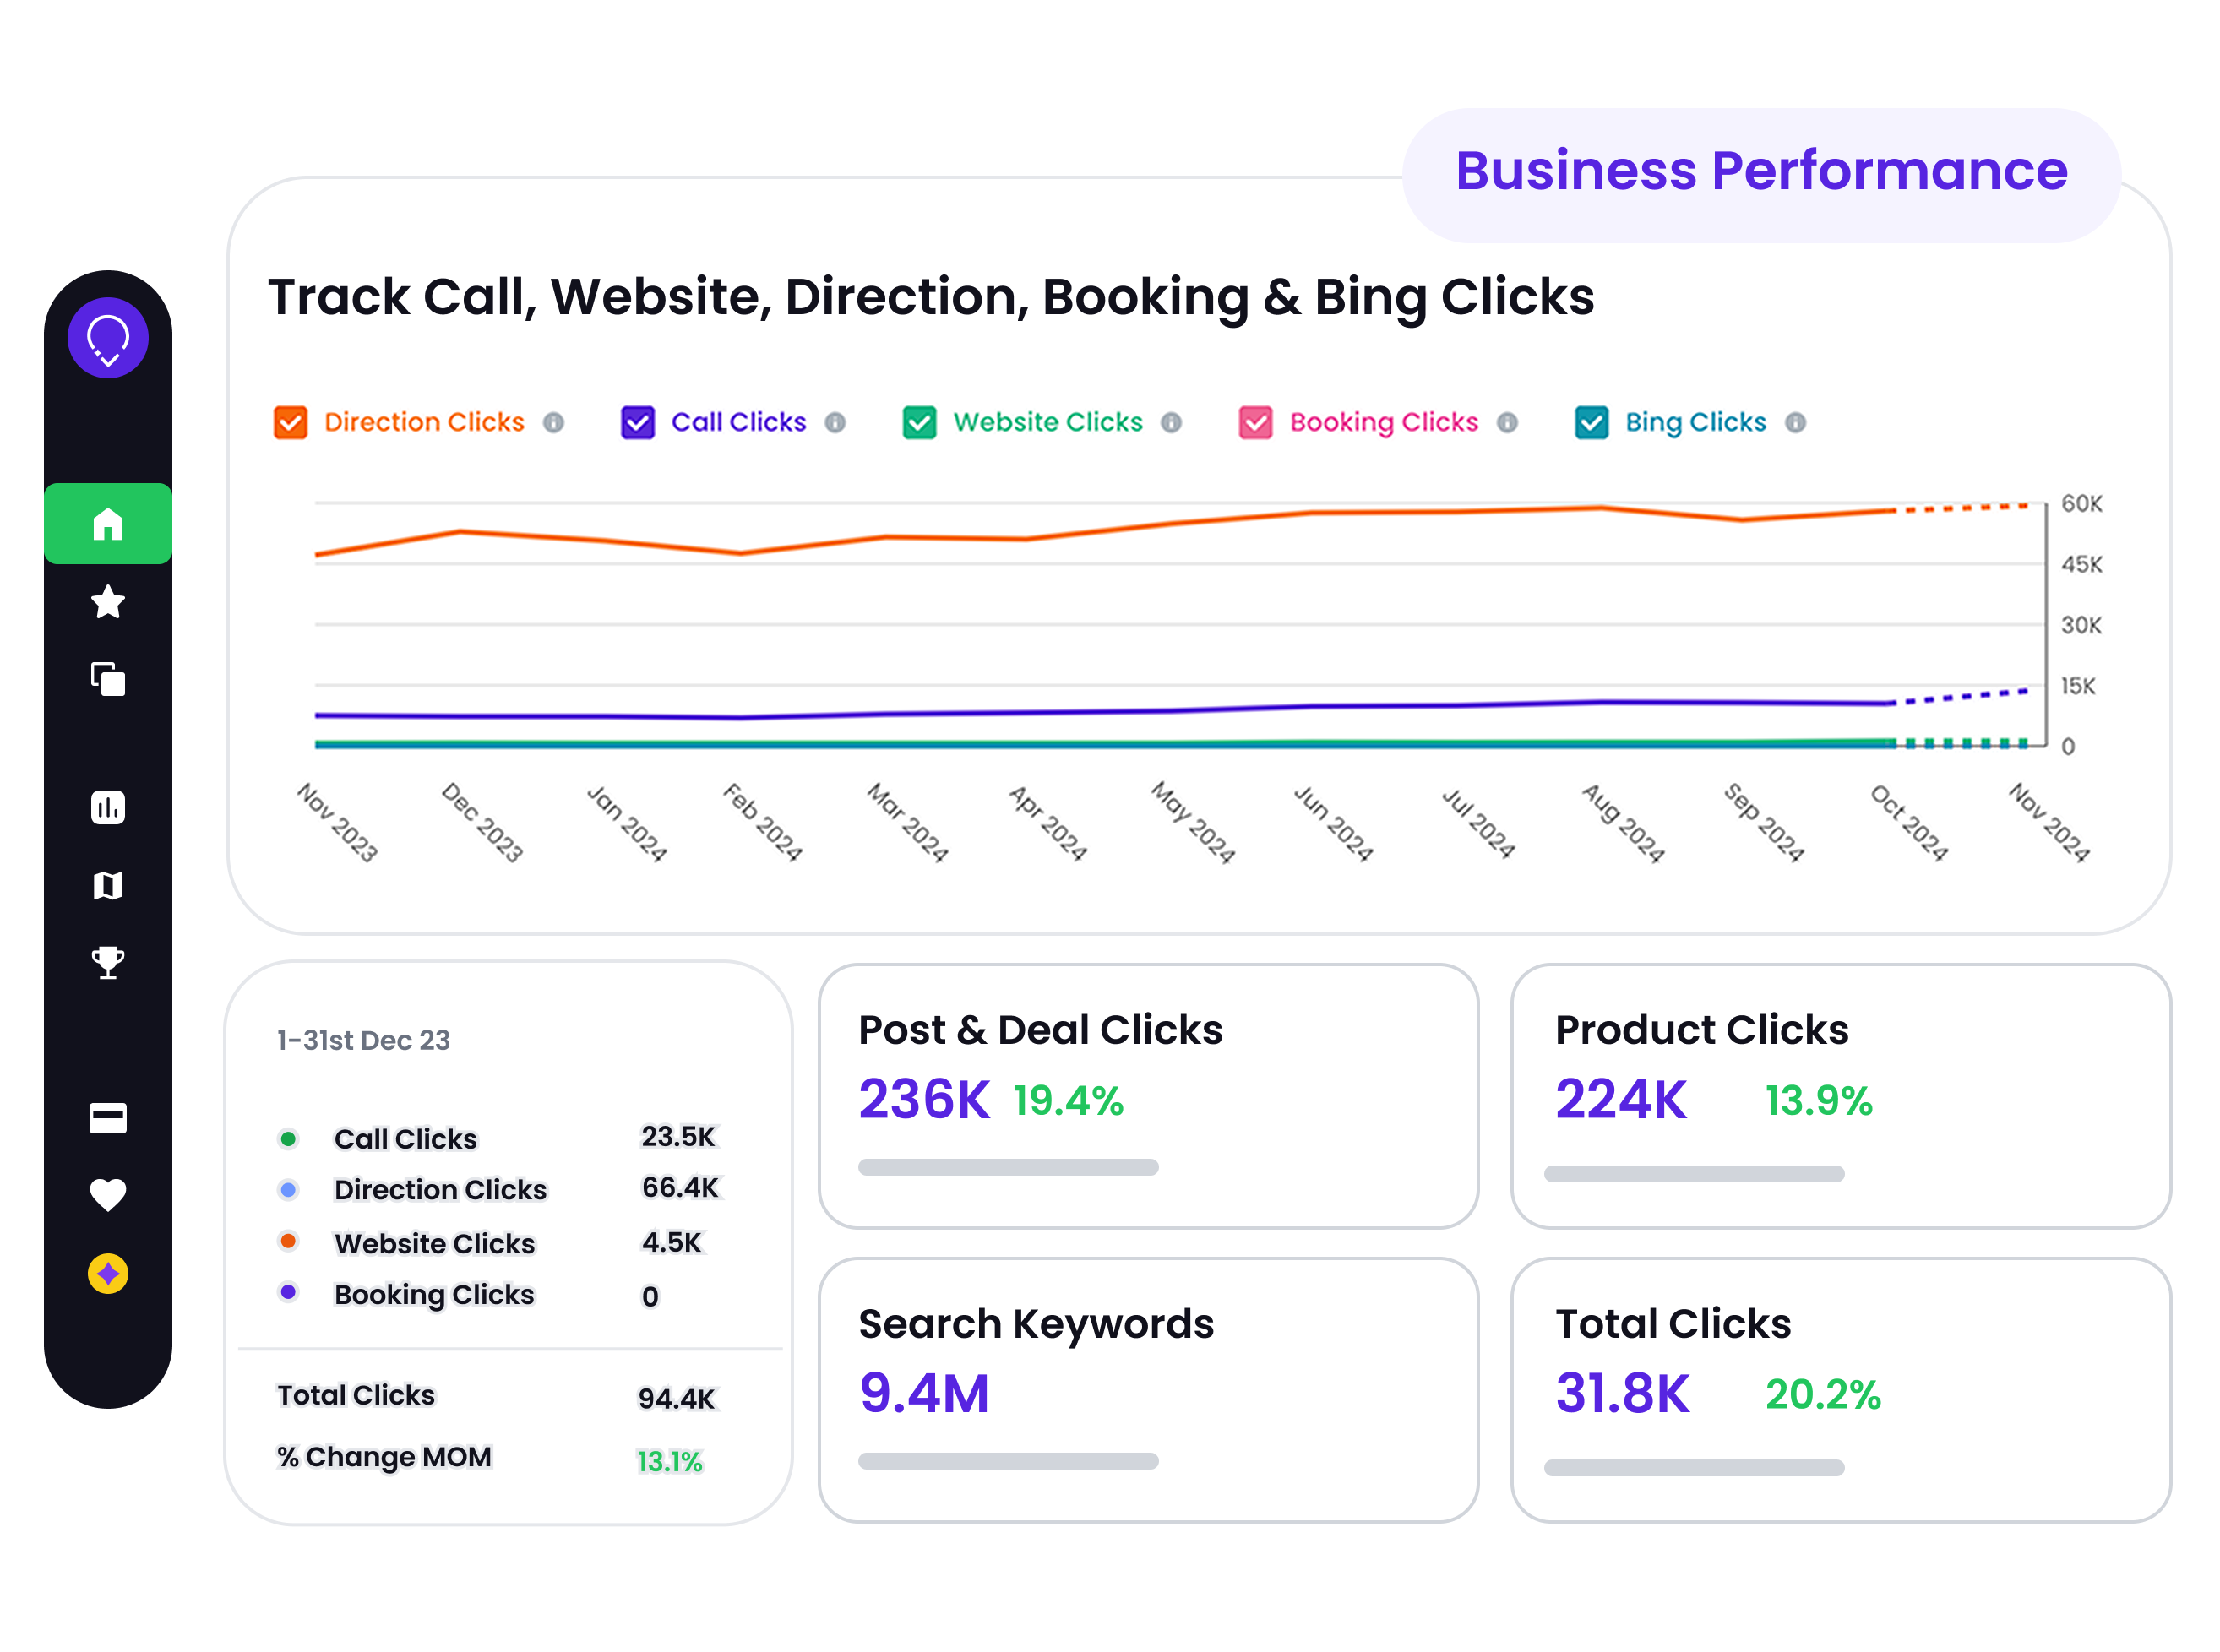Click the Call Clicks row value 23.5K
Screen dimensions: 2220x1652
coord(678,1137)
